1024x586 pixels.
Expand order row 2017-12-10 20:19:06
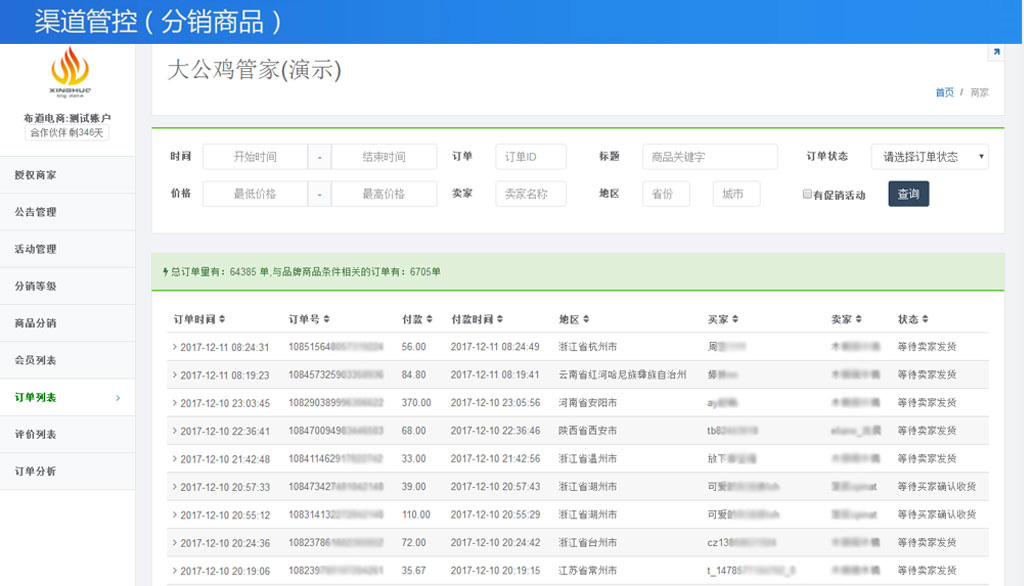point(174,571)
